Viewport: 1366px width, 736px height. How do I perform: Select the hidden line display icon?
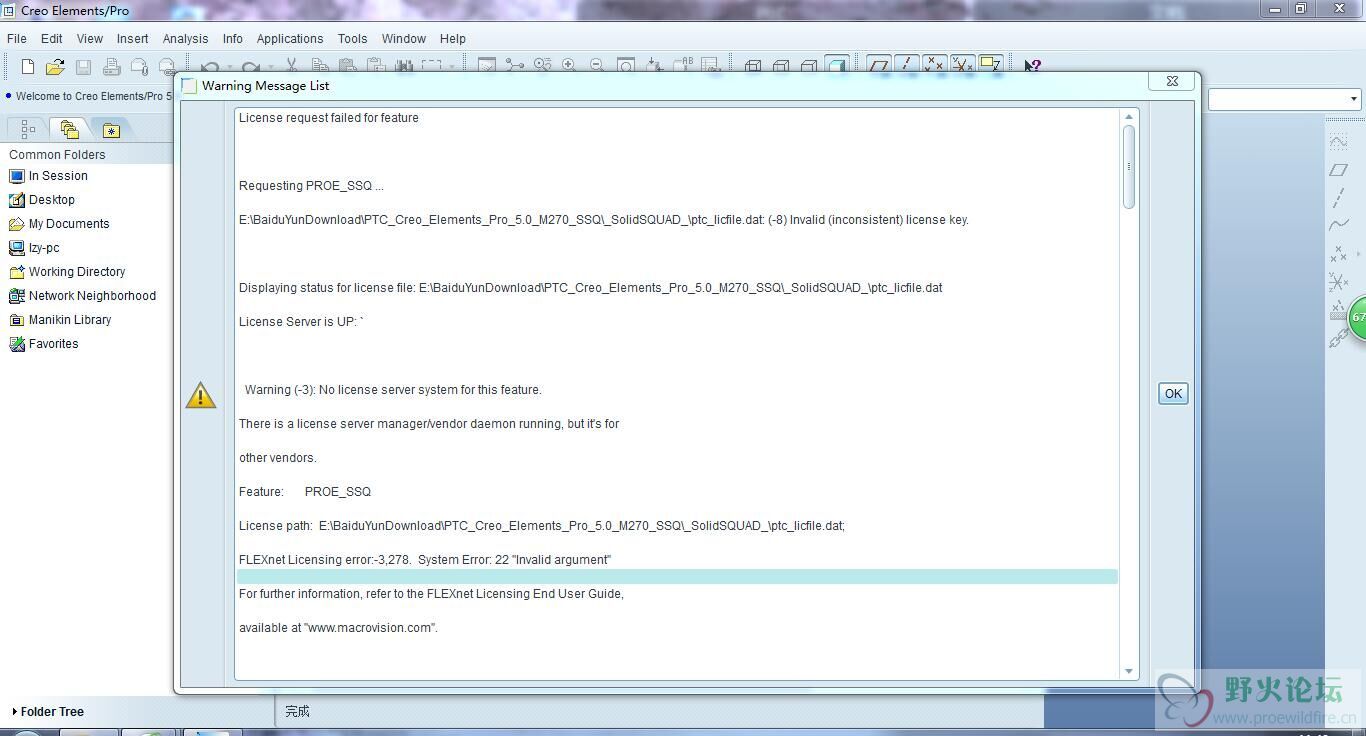click(781, 66)
